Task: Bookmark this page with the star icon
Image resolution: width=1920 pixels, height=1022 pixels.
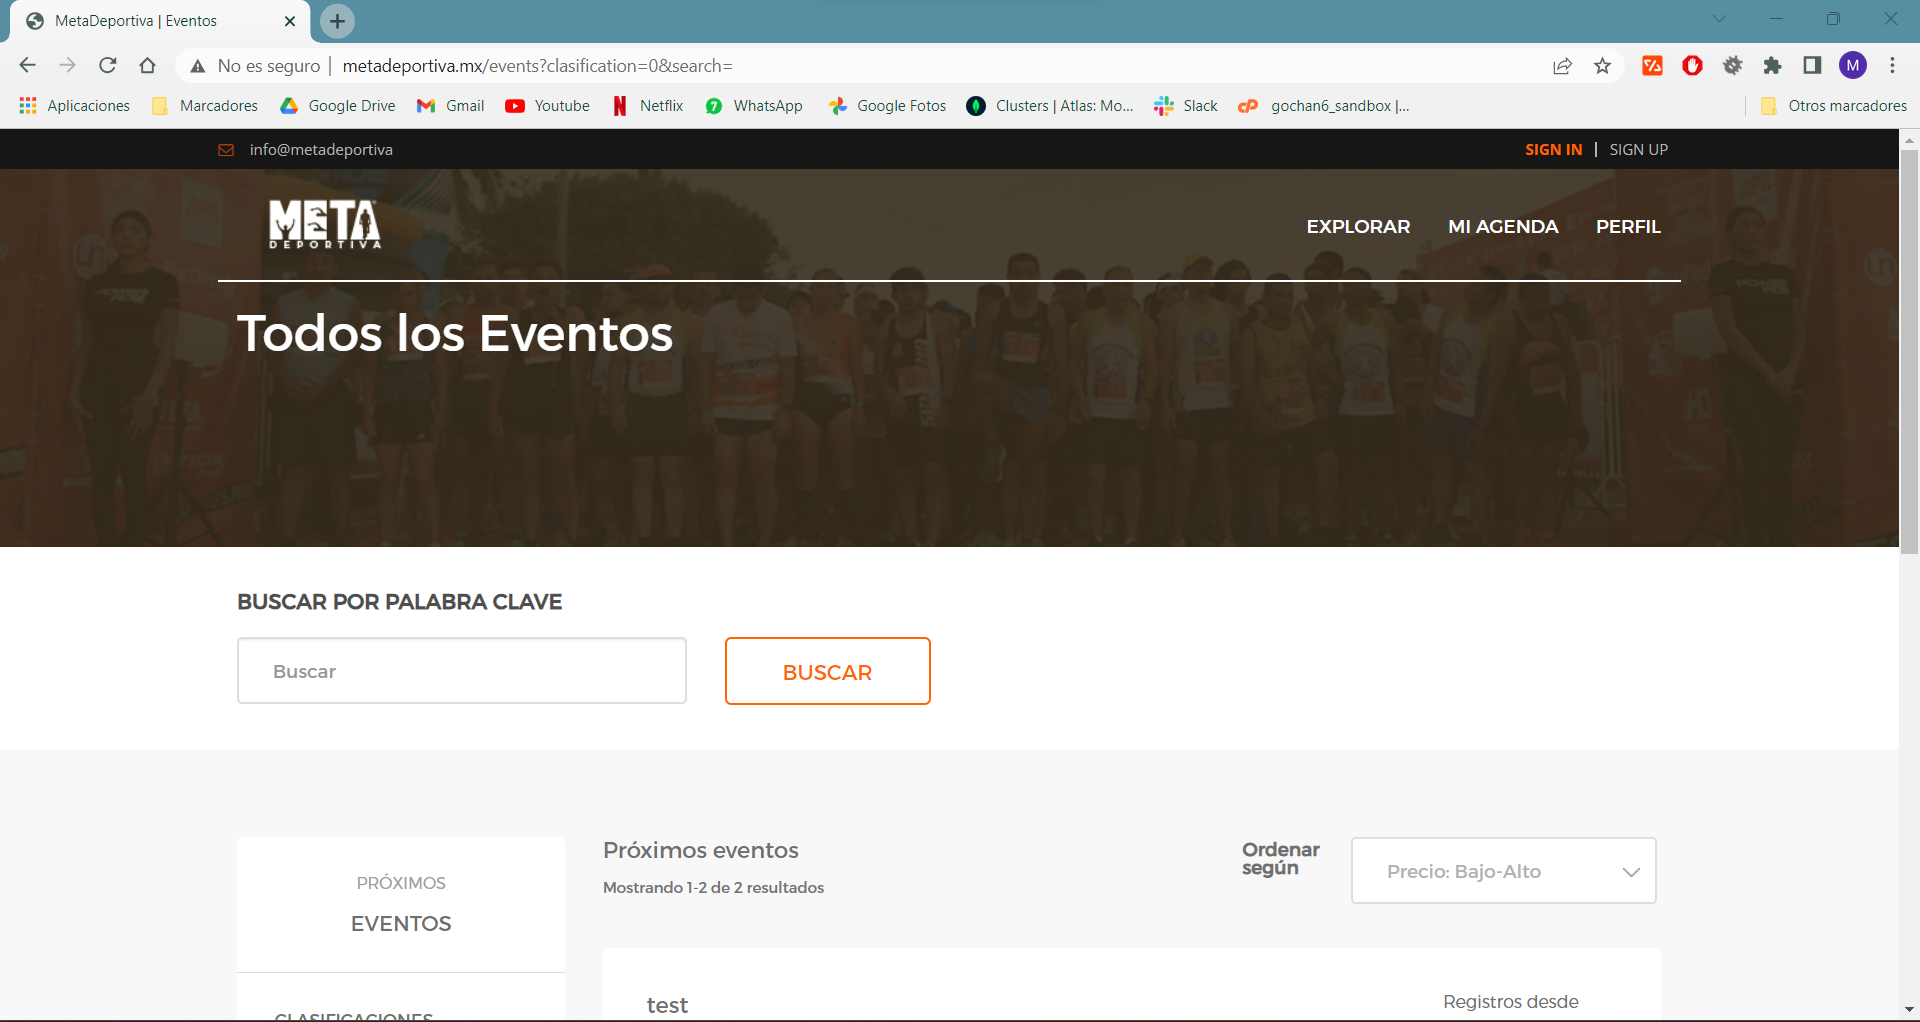Action: click(x=1603, y=66)
